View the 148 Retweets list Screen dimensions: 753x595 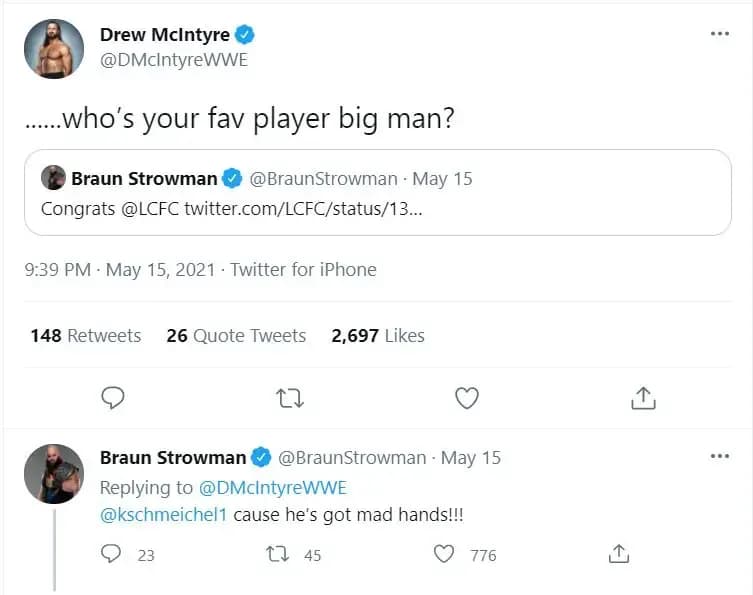tap(86, 336)
